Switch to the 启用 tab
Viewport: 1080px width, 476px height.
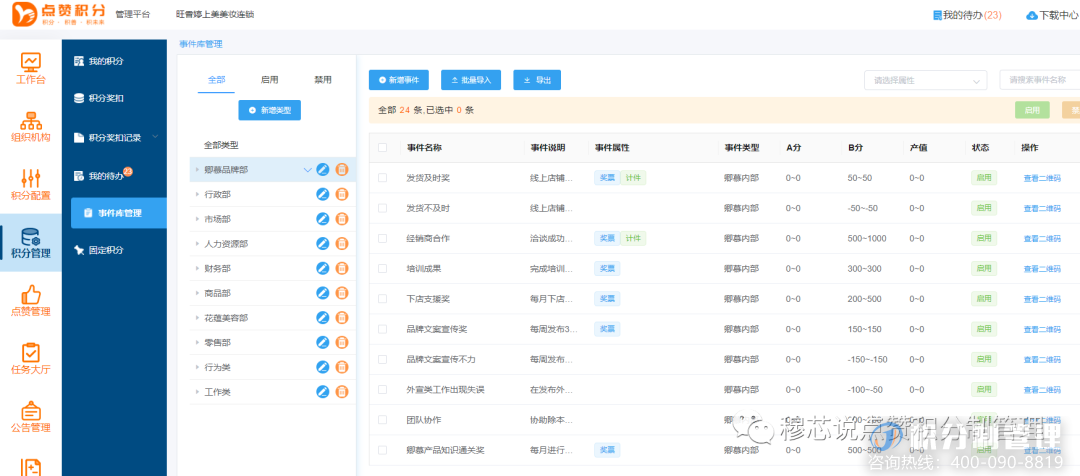[269, 80]
